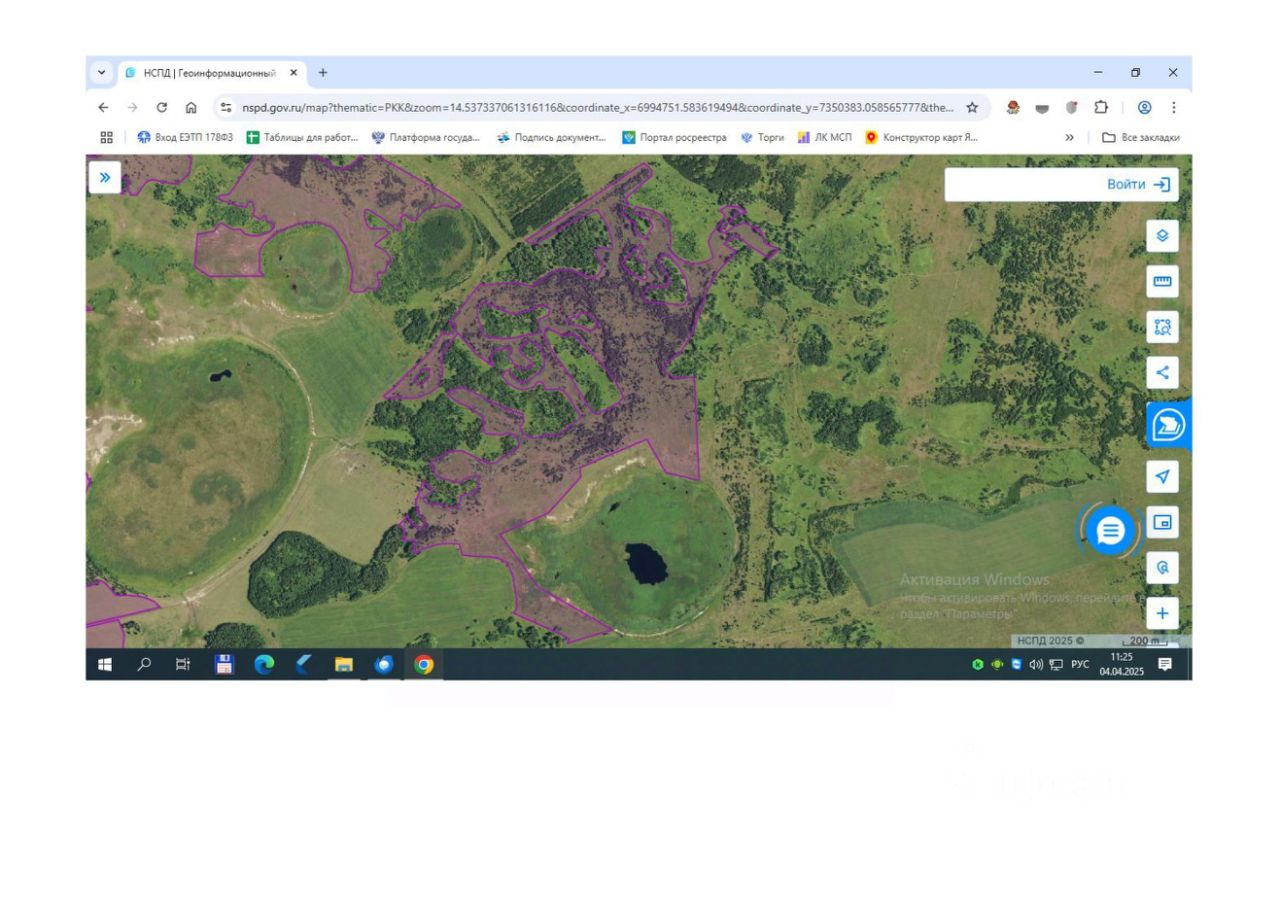Open the round blue chat support button
The image size is (1280, 904).
click(1110, 531)
